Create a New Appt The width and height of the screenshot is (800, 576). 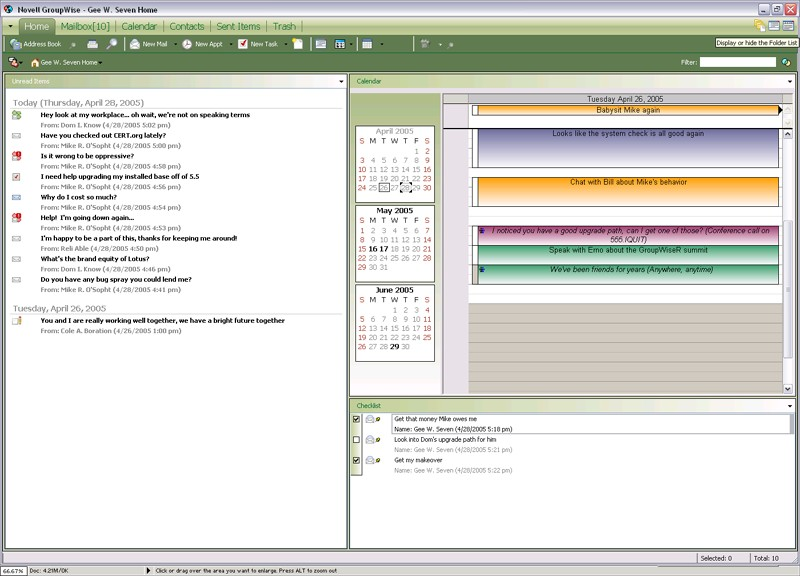pyautogui.click(x=203, y=44)
